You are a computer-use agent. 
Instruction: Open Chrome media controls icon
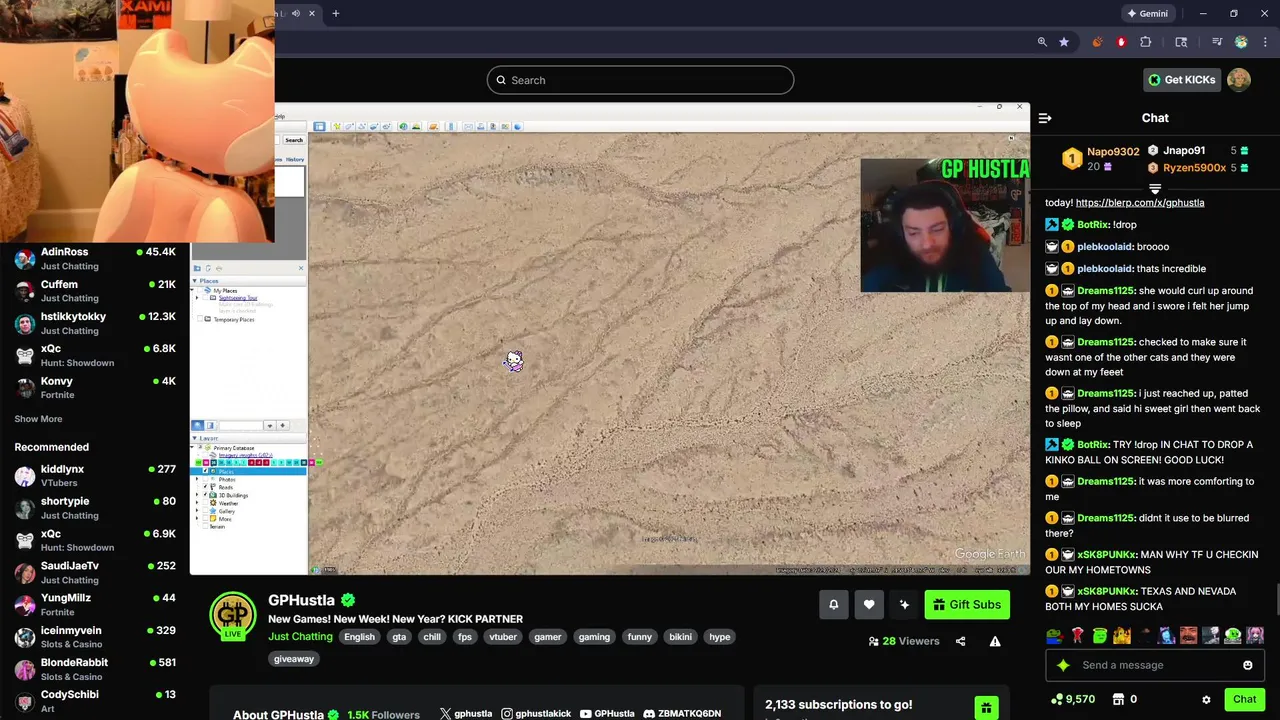tap(1217, 42)
